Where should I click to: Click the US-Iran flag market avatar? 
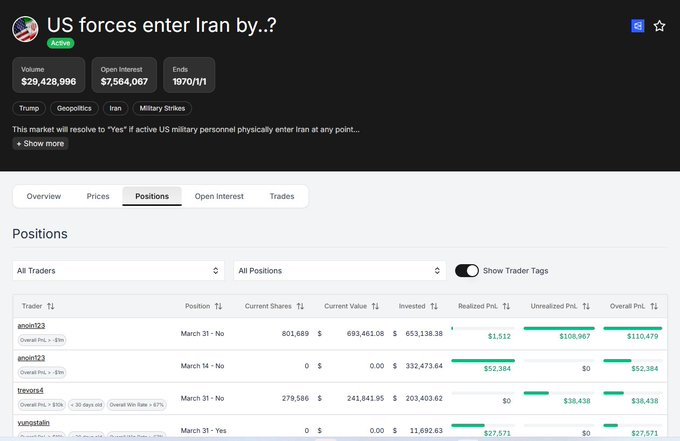point(25,29)
